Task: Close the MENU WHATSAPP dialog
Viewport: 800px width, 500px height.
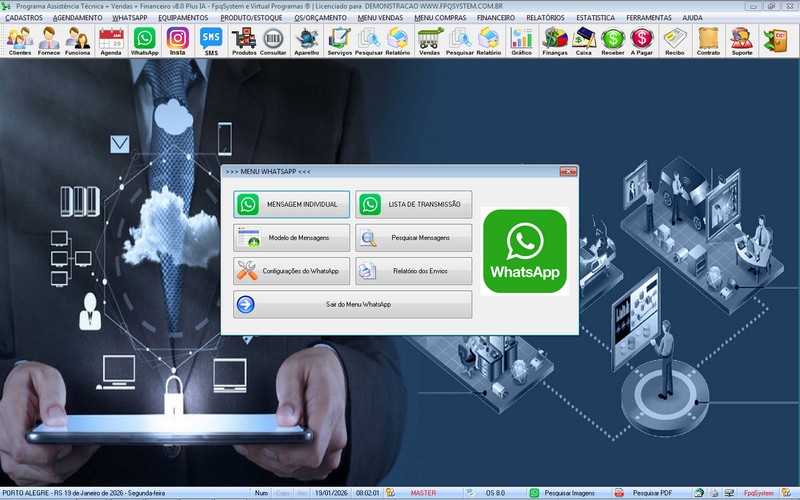Action: pyautogui.click(x=568, y=171)
